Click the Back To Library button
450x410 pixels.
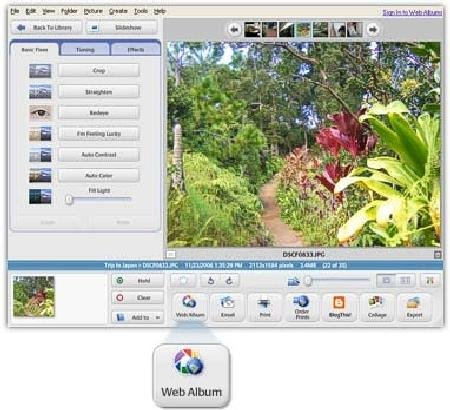click(46, 28)
